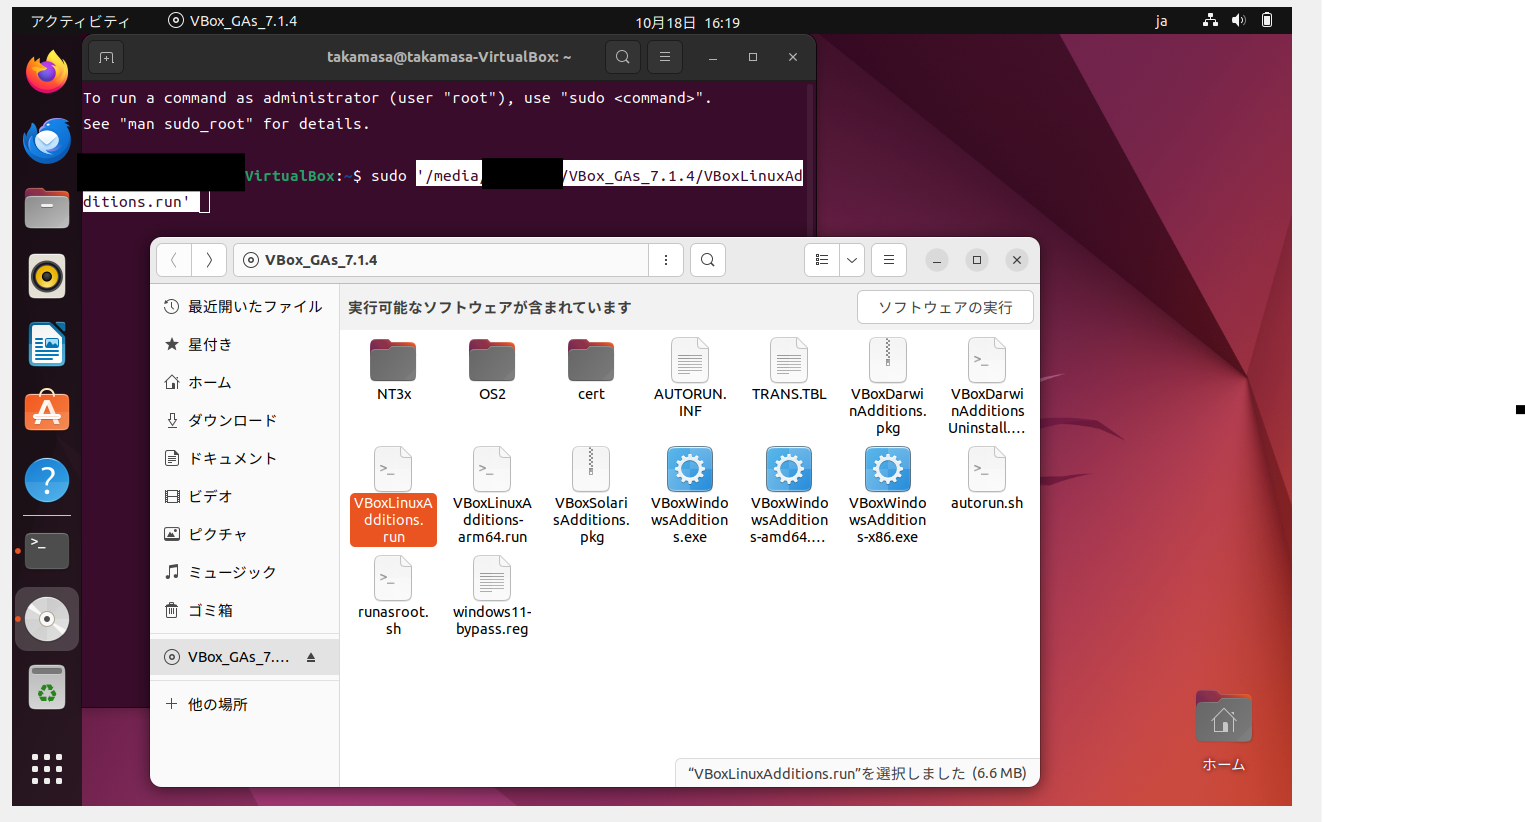Select the TRANS.TBL file
The image size is (1525, 822).
click(x=789, y=369)
